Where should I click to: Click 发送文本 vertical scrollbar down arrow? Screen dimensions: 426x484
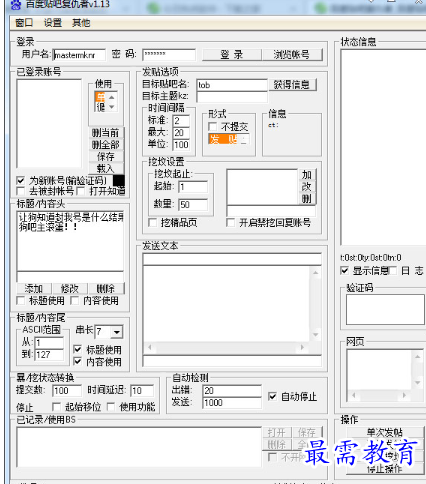click(x=316, y=335)
